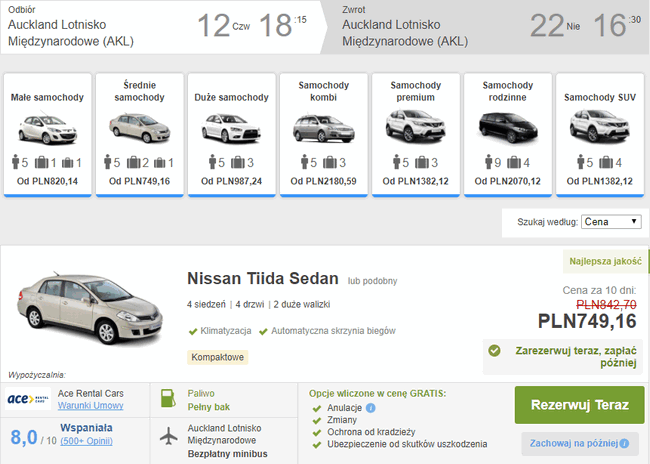The image size is (650, 464).
Task: Click the Ace Rental Cars logo
Action: pyautogui.click(x=28, y=399)
